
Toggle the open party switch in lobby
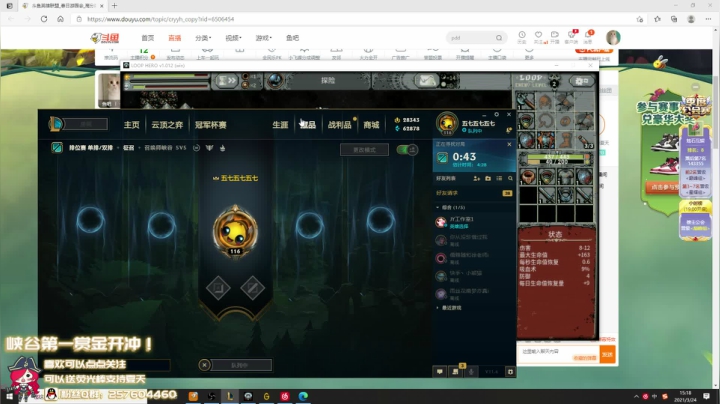[407, 150]
